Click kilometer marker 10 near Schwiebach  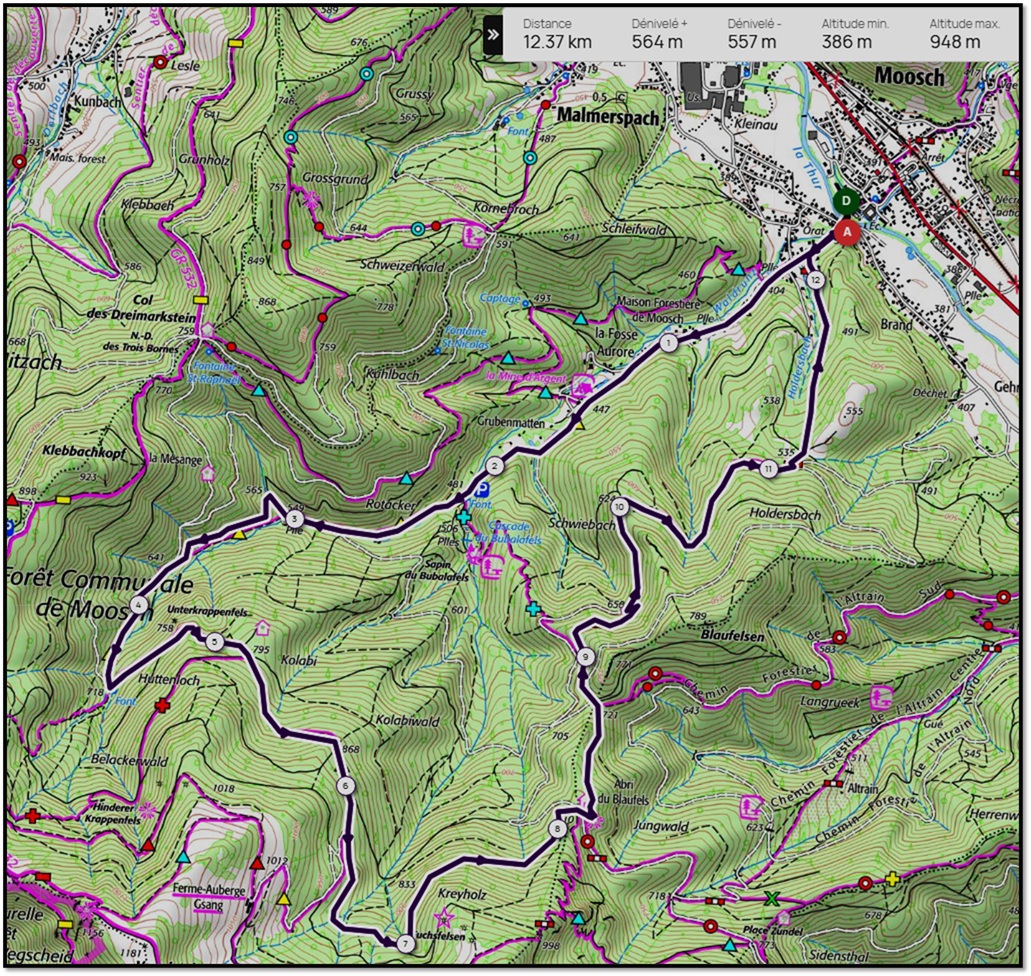point(620,507)
